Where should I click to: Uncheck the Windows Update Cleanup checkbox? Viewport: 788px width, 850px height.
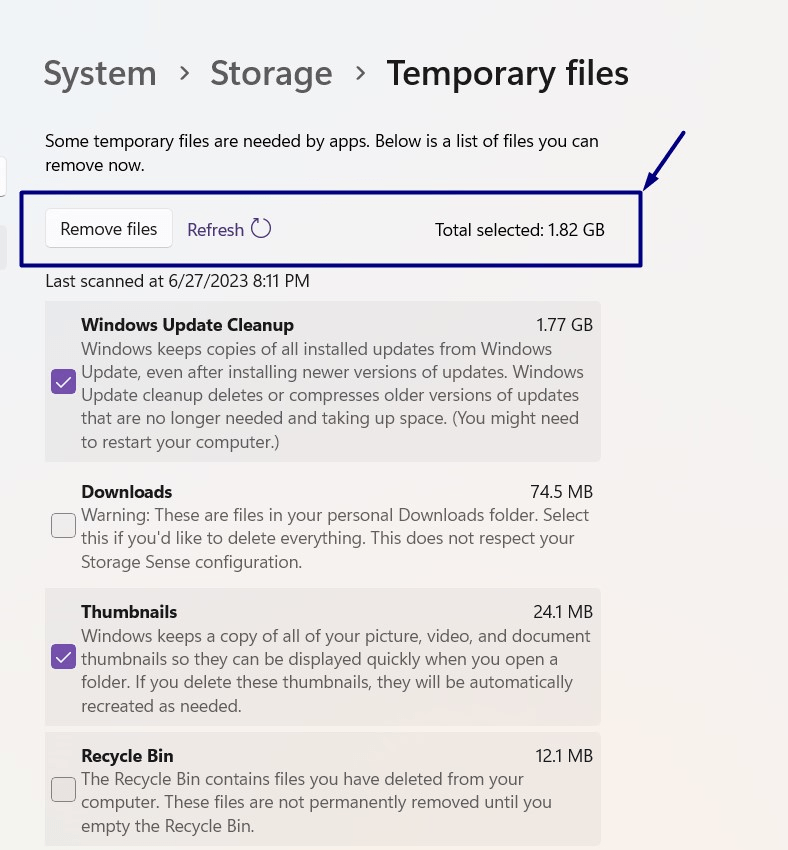63,381
